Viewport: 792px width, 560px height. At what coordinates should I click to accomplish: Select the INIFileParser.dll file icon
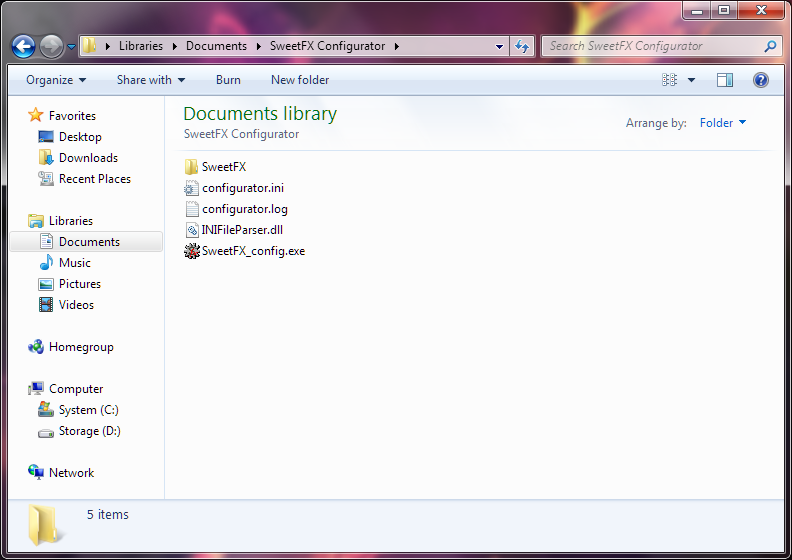pyautogui.click(x=191, y=230)
